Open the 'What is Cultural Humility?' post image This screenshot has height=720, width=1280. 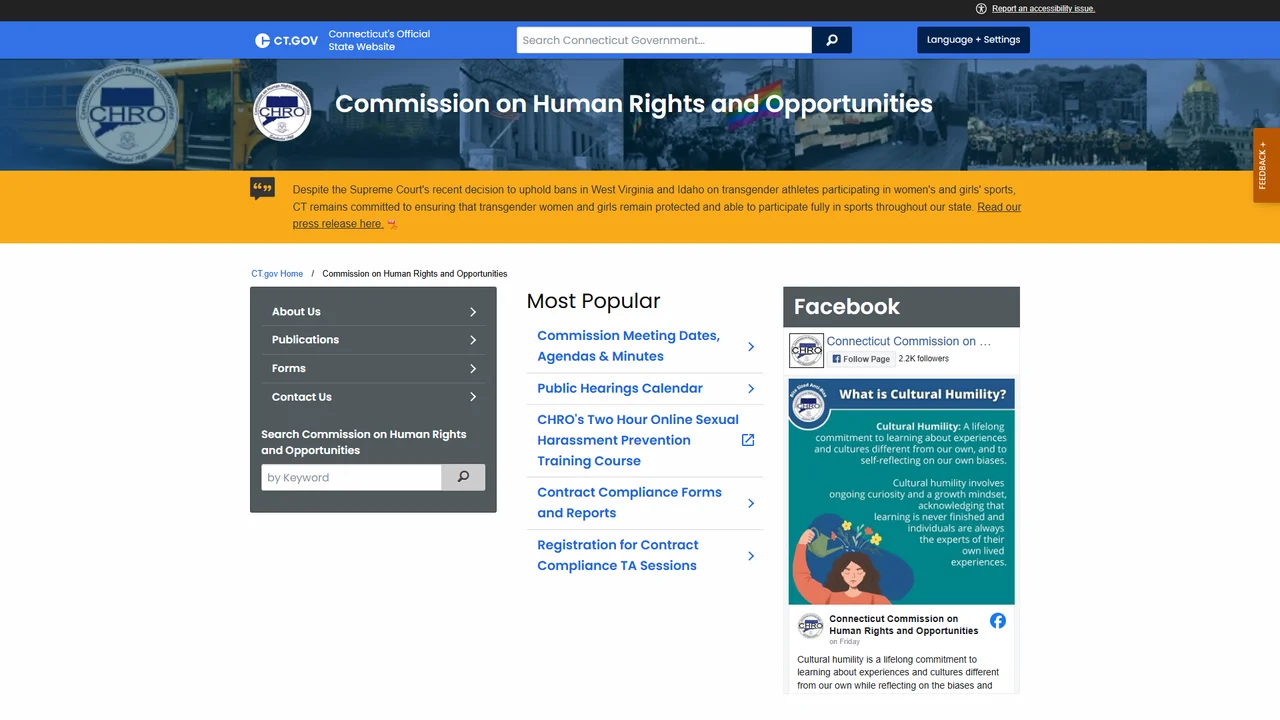click(x=902, y=491)
